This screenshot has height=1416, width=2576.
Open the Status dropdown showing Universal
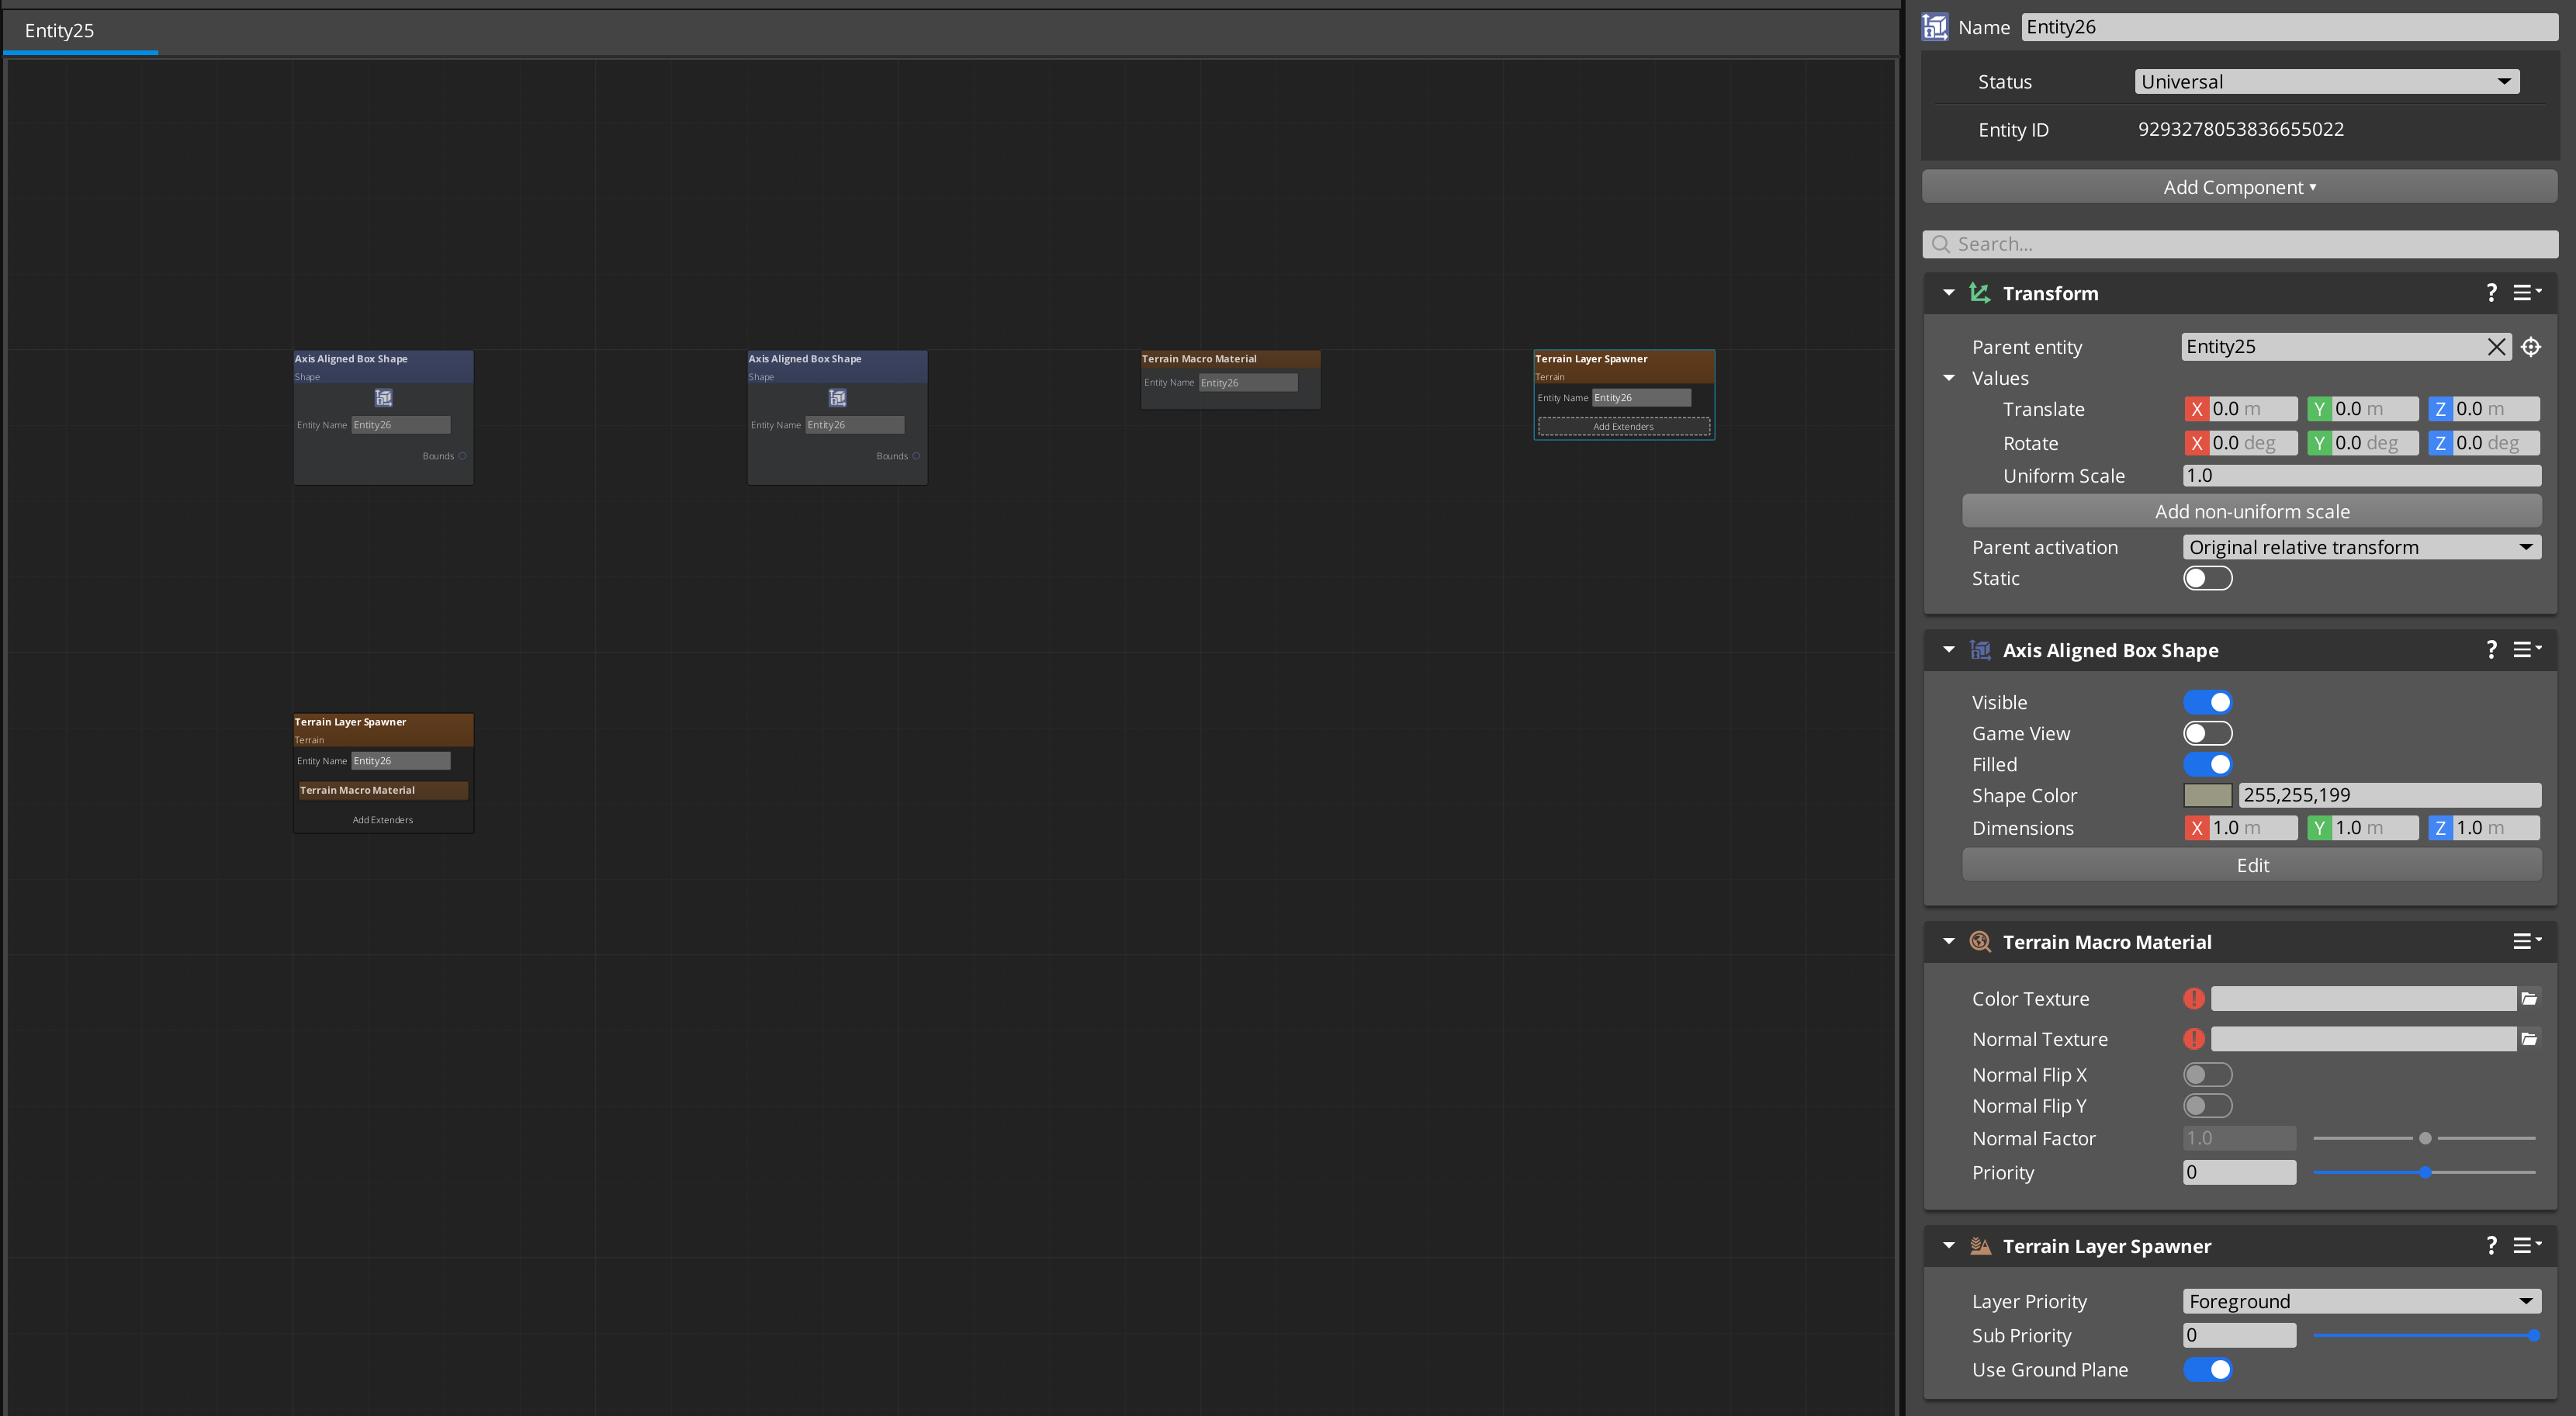tap(2327, 81)
